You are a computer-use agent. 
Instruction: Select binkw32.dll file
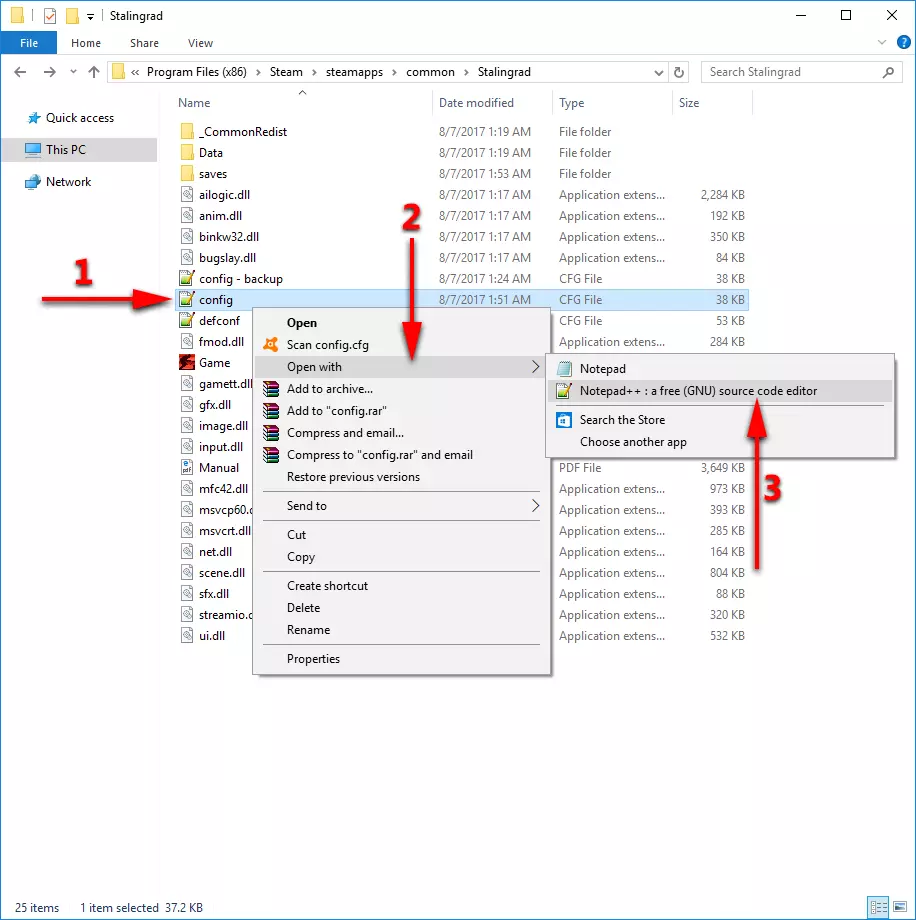(x=229, y=237)
